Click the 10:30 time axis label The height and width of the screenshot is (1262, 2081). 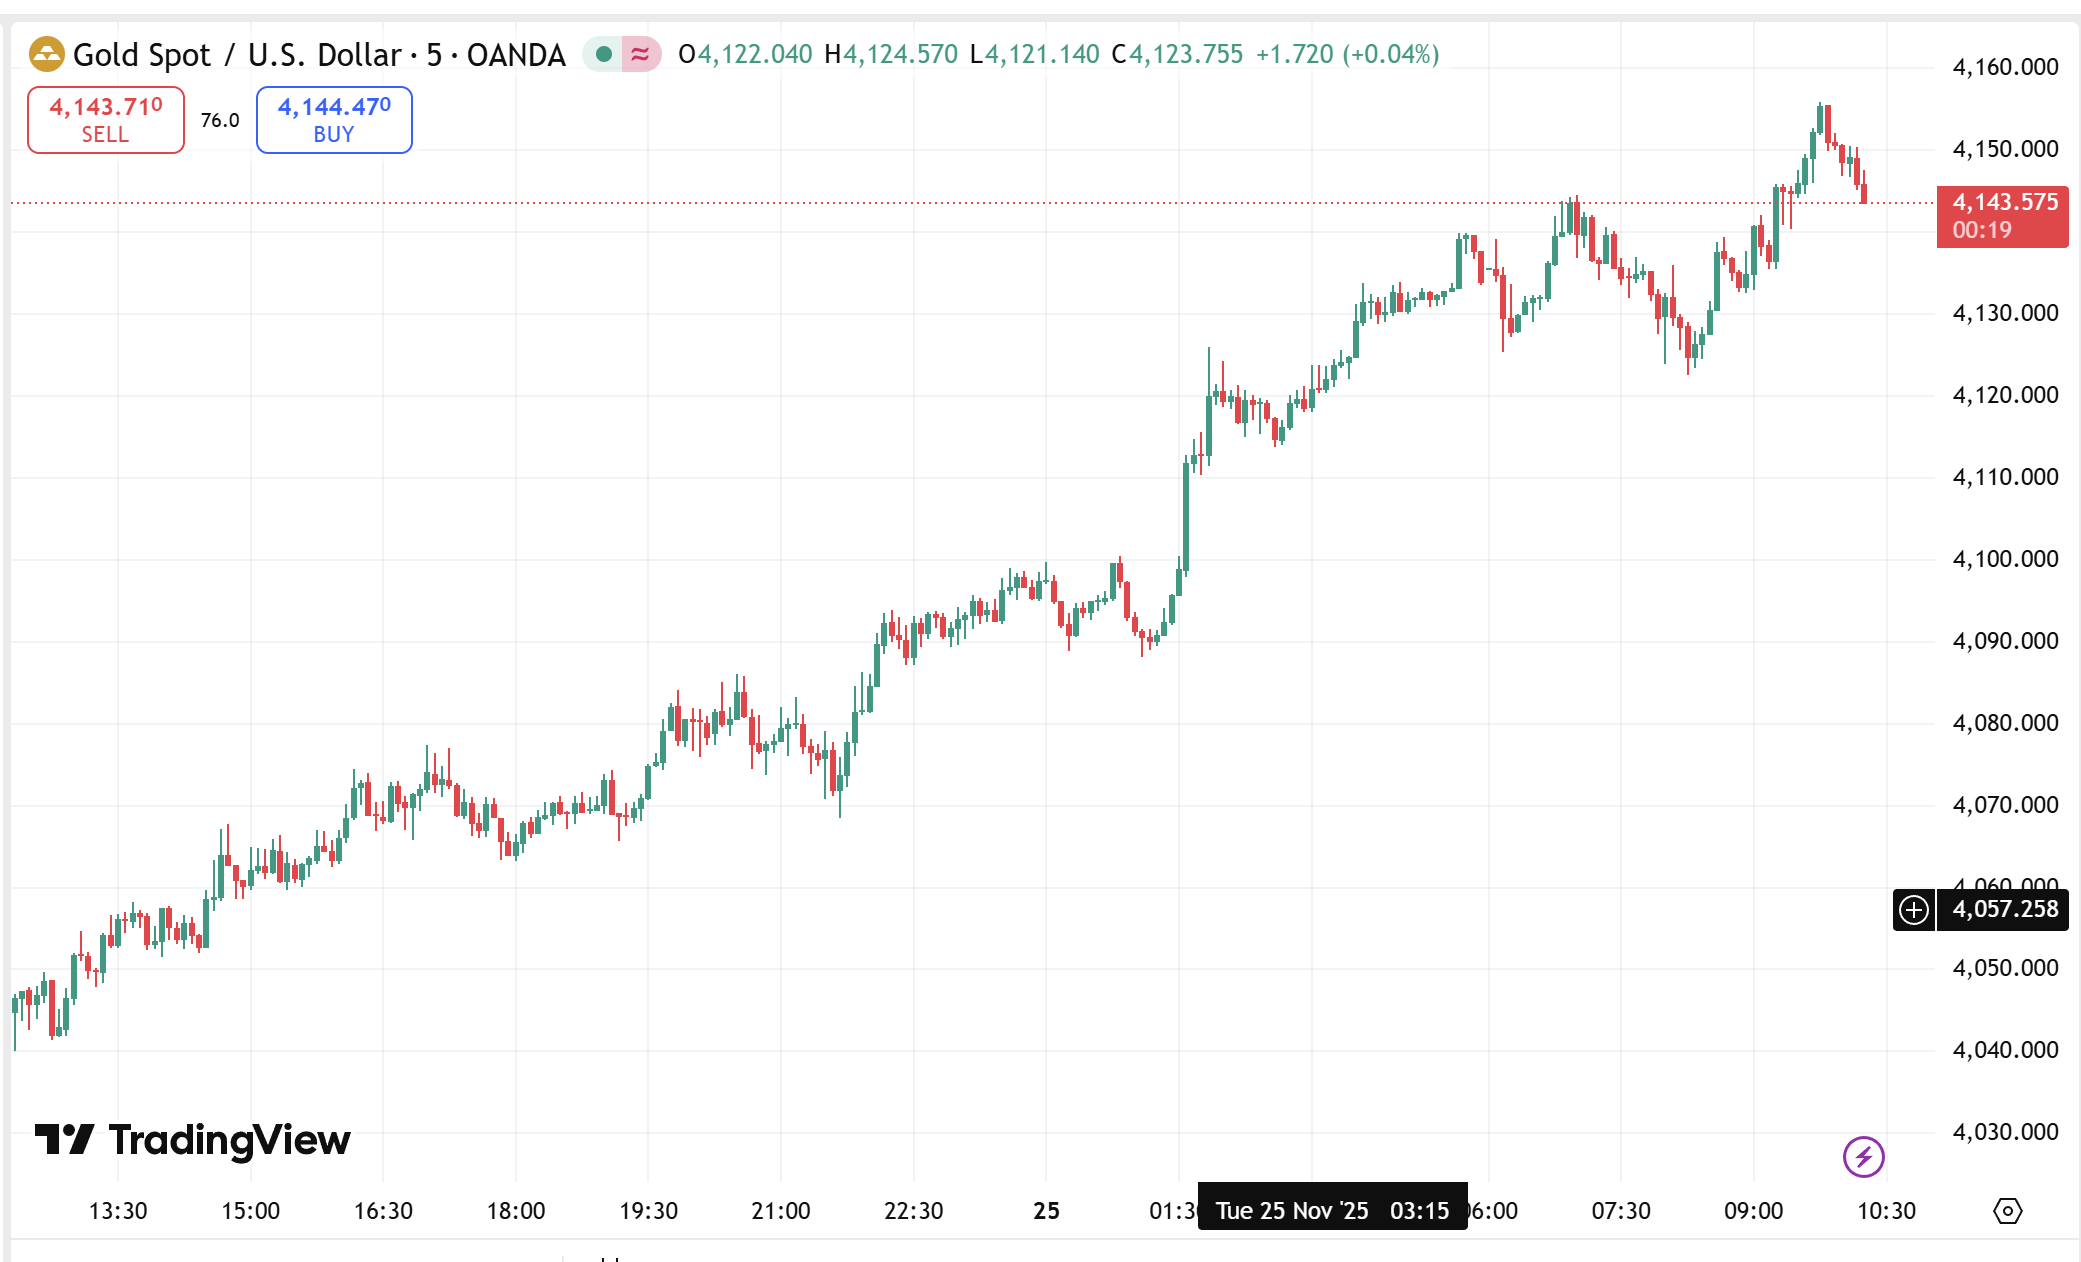click(1886, 1211)
